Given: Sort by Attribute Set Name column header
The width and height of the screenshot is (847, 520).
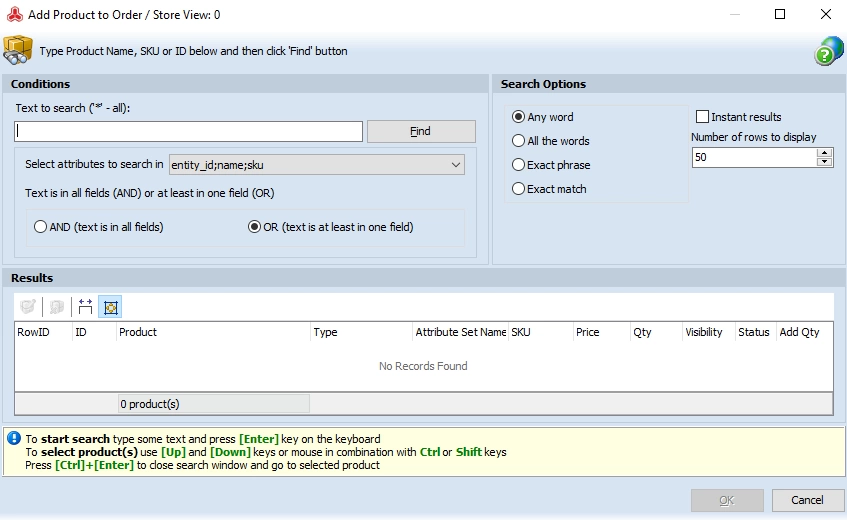Looking at the screenshot, I should [460, 332].
